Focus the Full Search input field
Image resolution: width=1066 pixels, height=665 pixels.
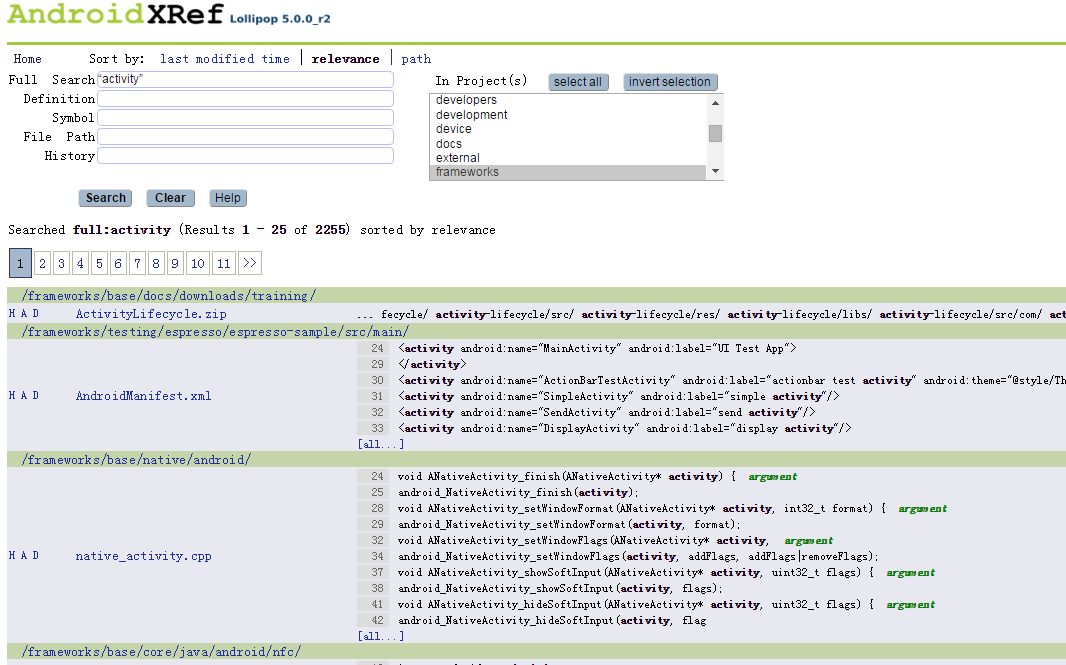245,80
